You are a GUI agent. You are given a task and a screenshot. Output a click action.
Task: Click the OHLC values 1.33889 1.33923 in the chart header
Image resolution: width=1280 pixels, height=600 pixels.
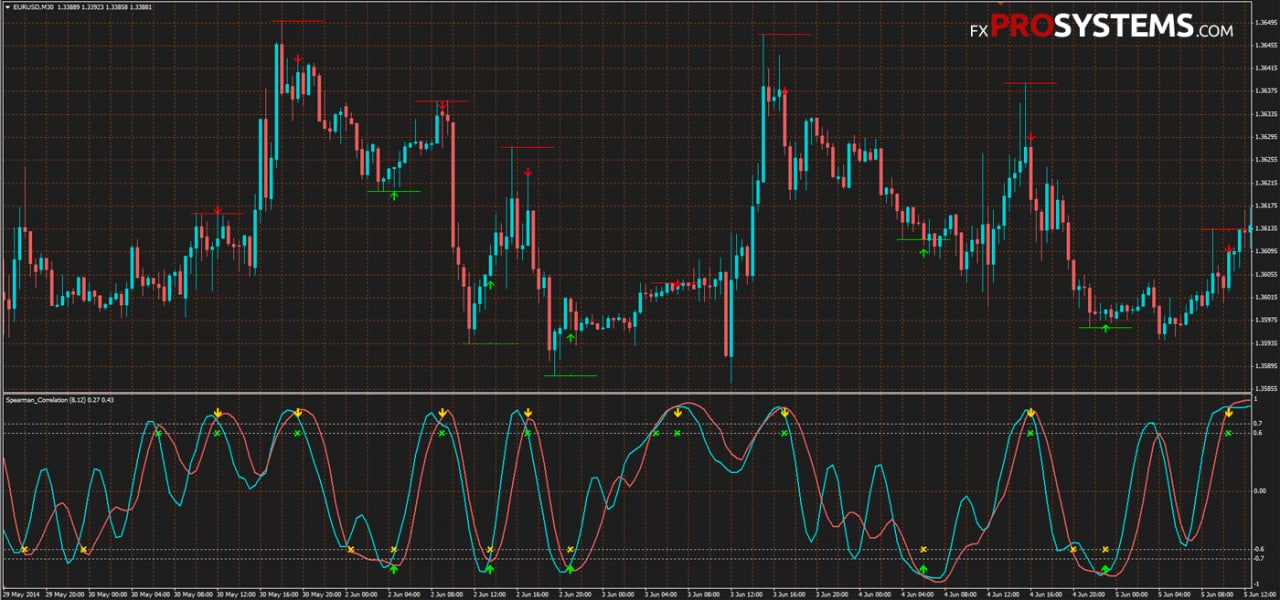(x=80, y=7)
